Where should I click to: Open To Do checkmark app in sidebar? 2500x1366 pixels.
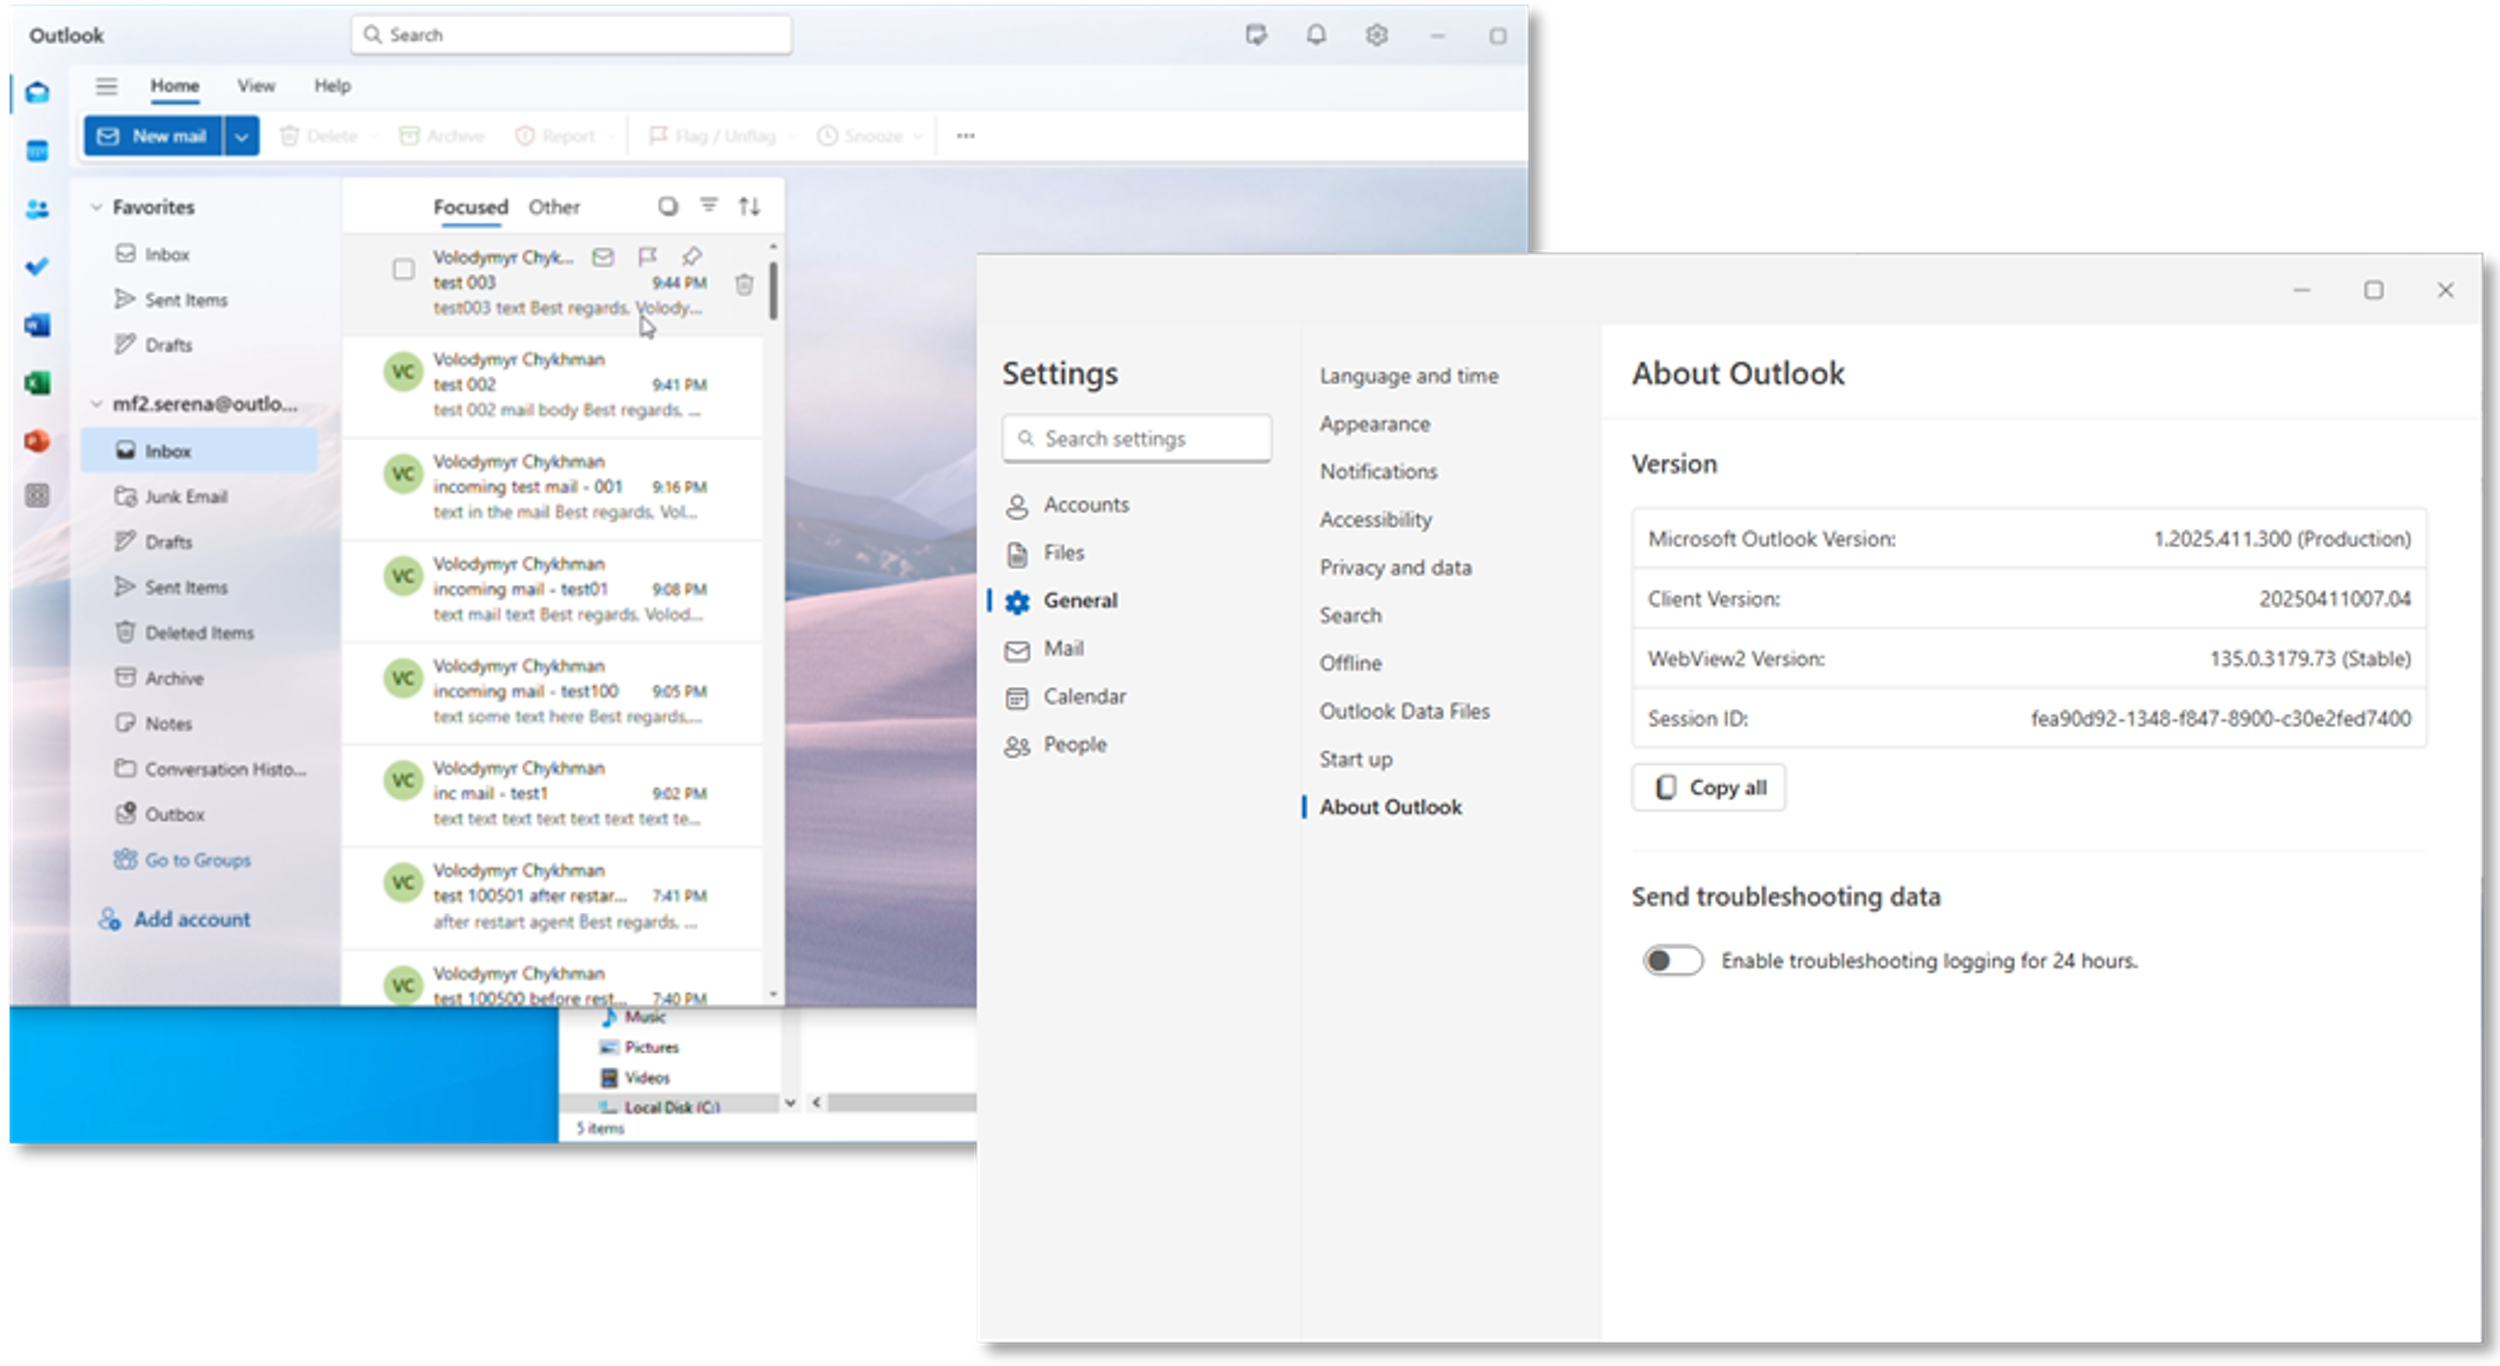pyautogui.click(x=38, y=267)
